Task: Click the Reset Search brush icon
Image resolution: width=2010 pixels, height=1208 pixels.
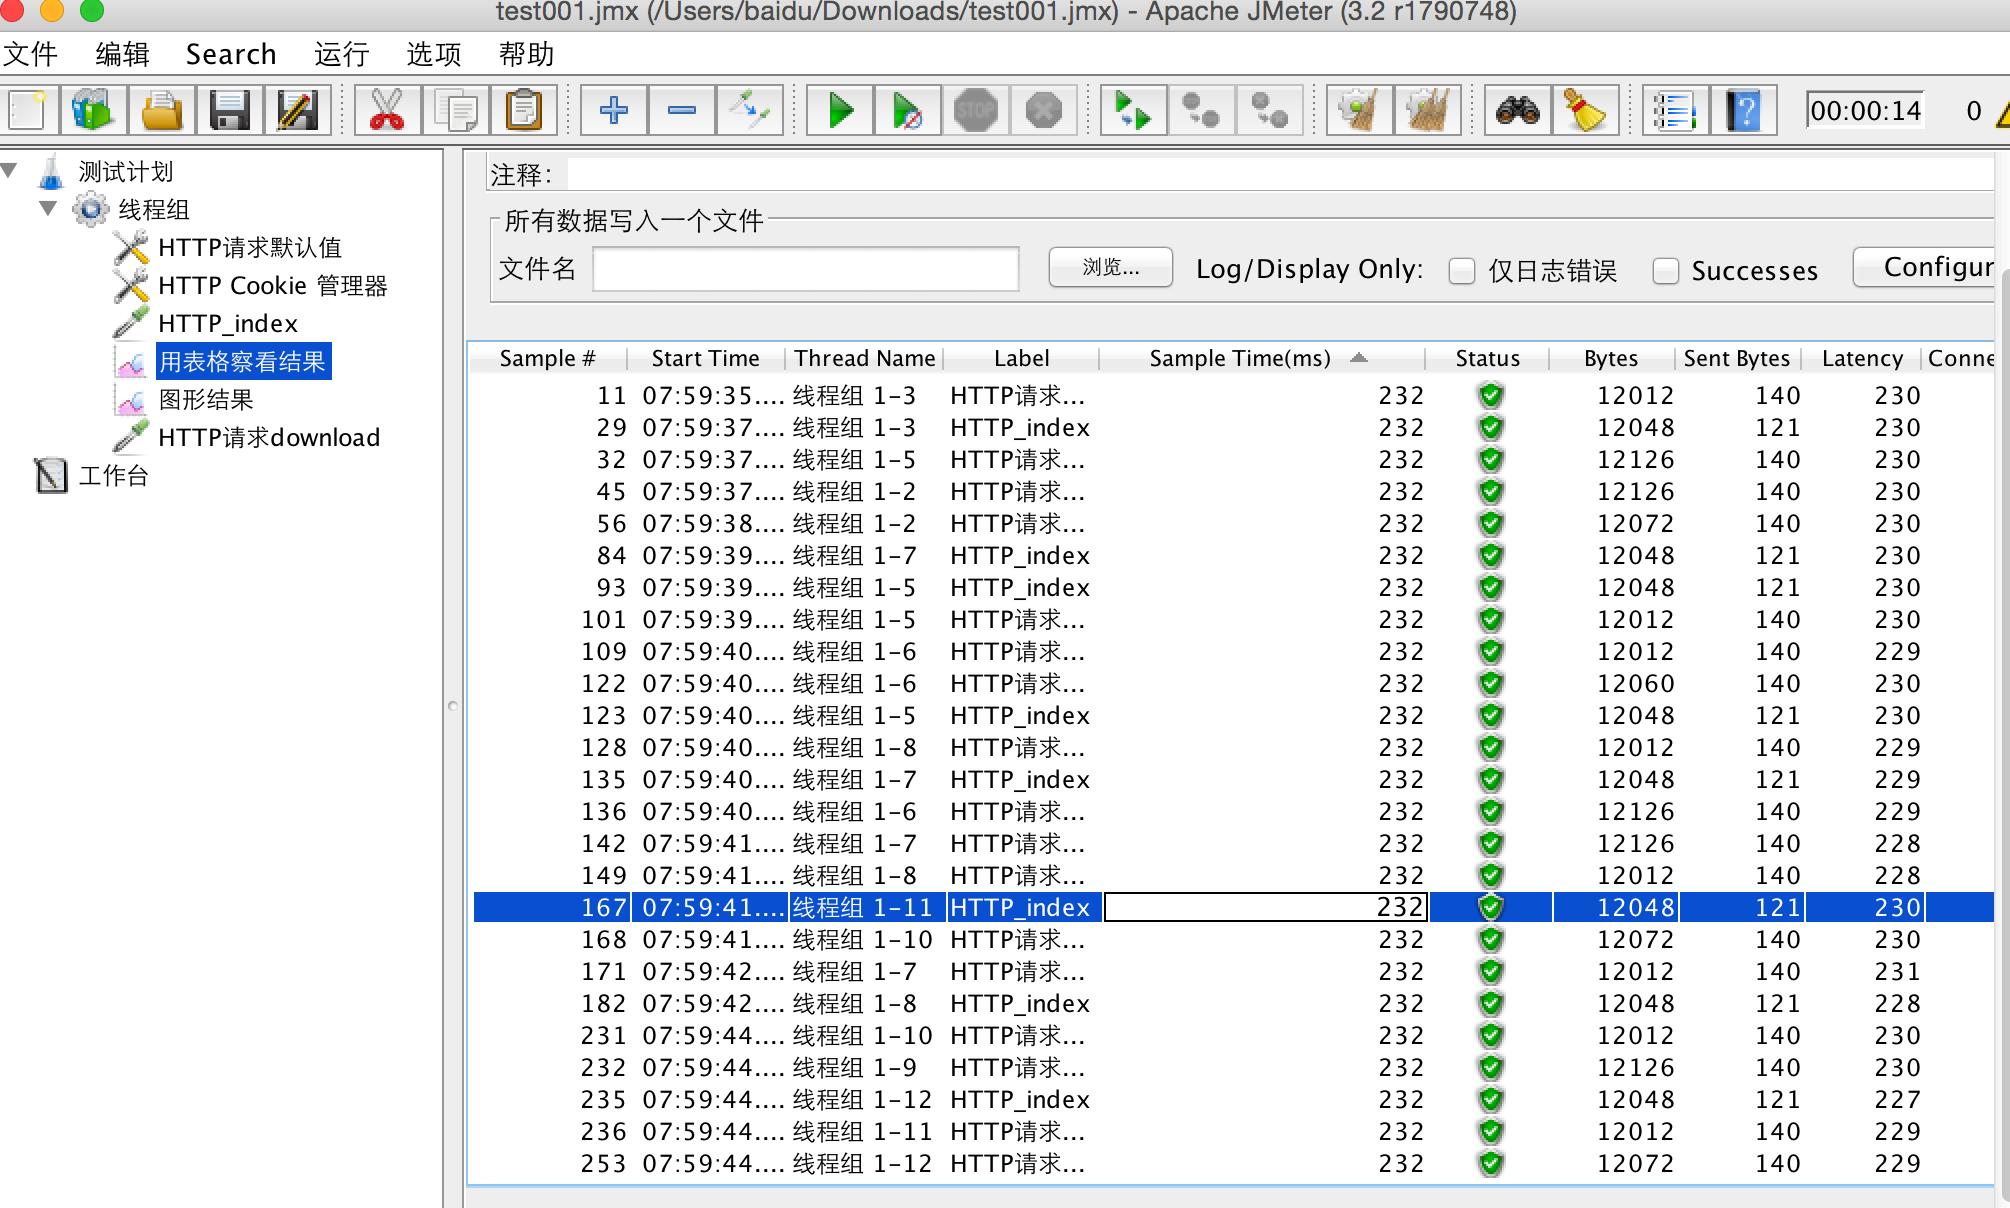Action: (x=1585, y=110)
